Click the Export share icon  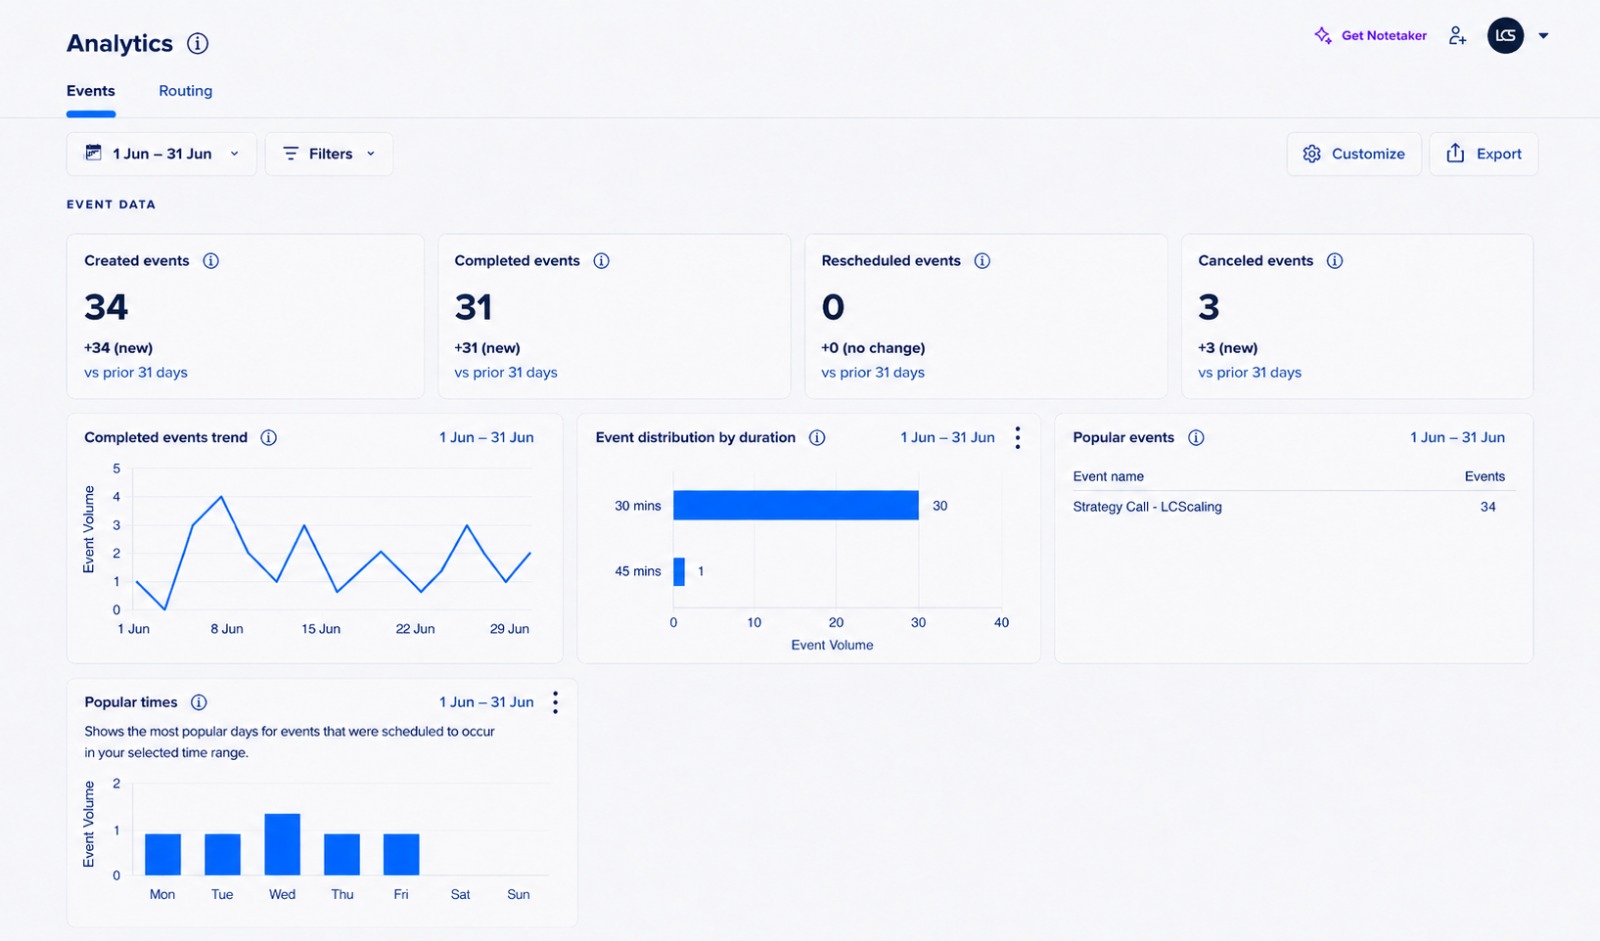1455,153
